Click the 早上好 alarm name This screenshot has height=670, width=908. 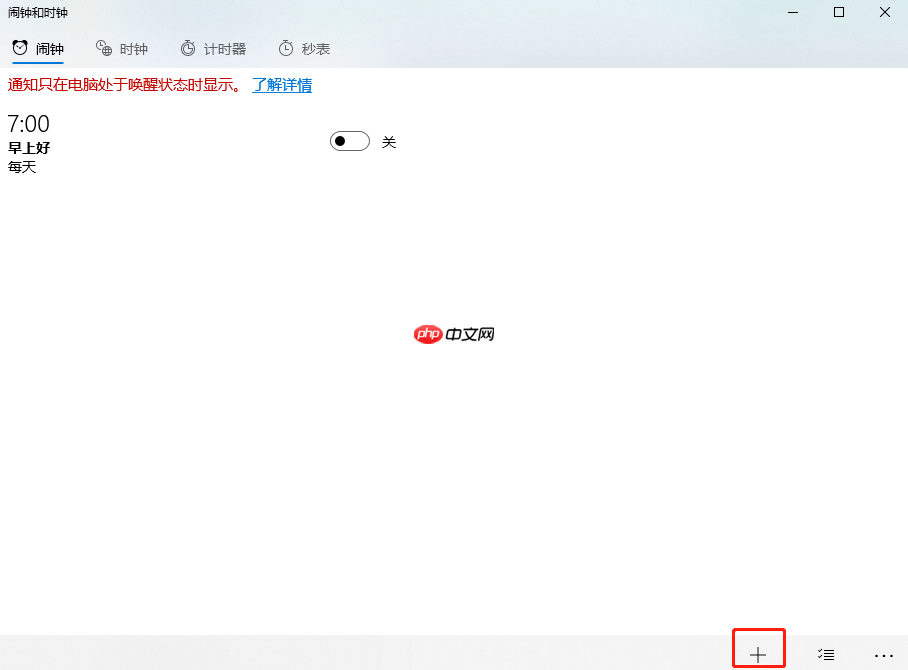tap(29, 147)
